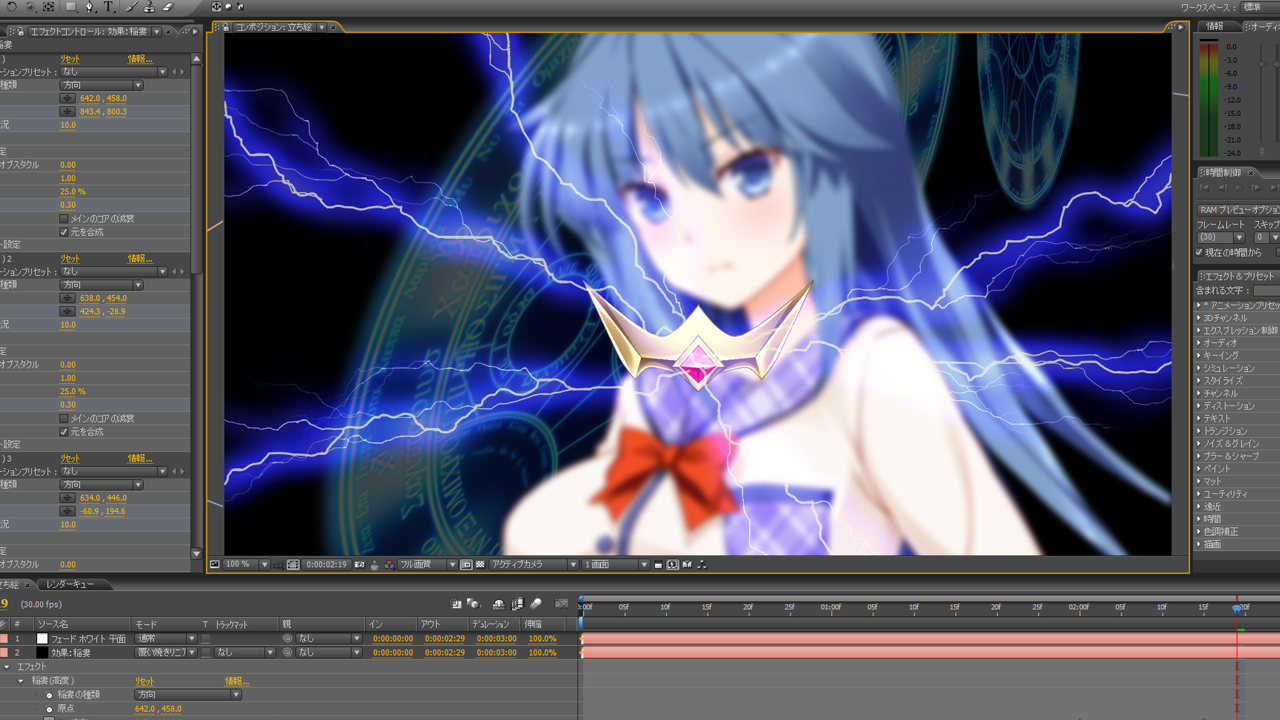The image size is (1280, 720).
Task: Select the Pen tool
Action: click(x=90, y=6)
